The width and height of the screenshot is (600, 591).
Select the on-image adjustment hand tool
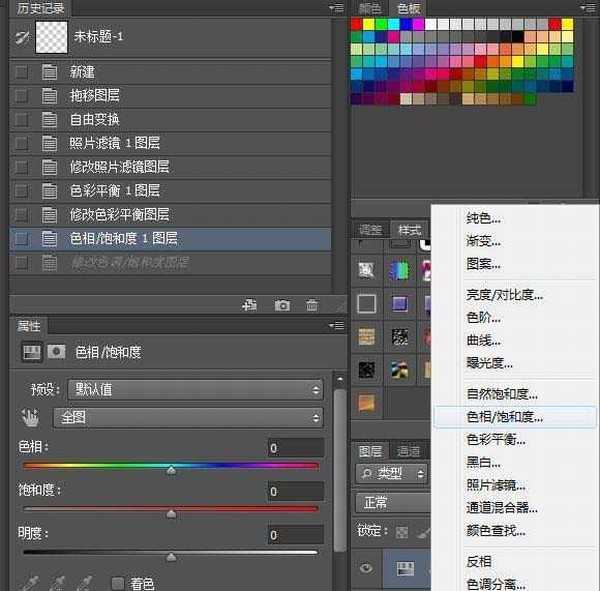31,417
